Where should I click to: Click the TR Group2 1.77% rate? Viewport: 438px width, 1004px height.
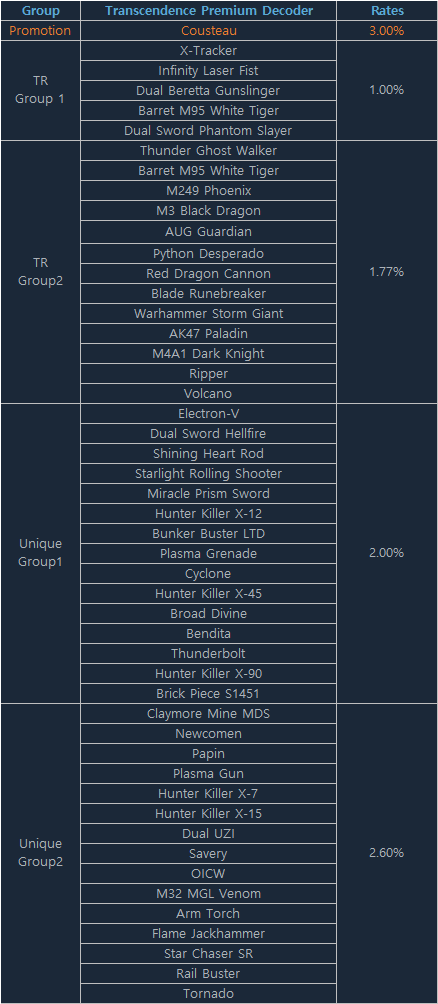(x=387, y=272)
